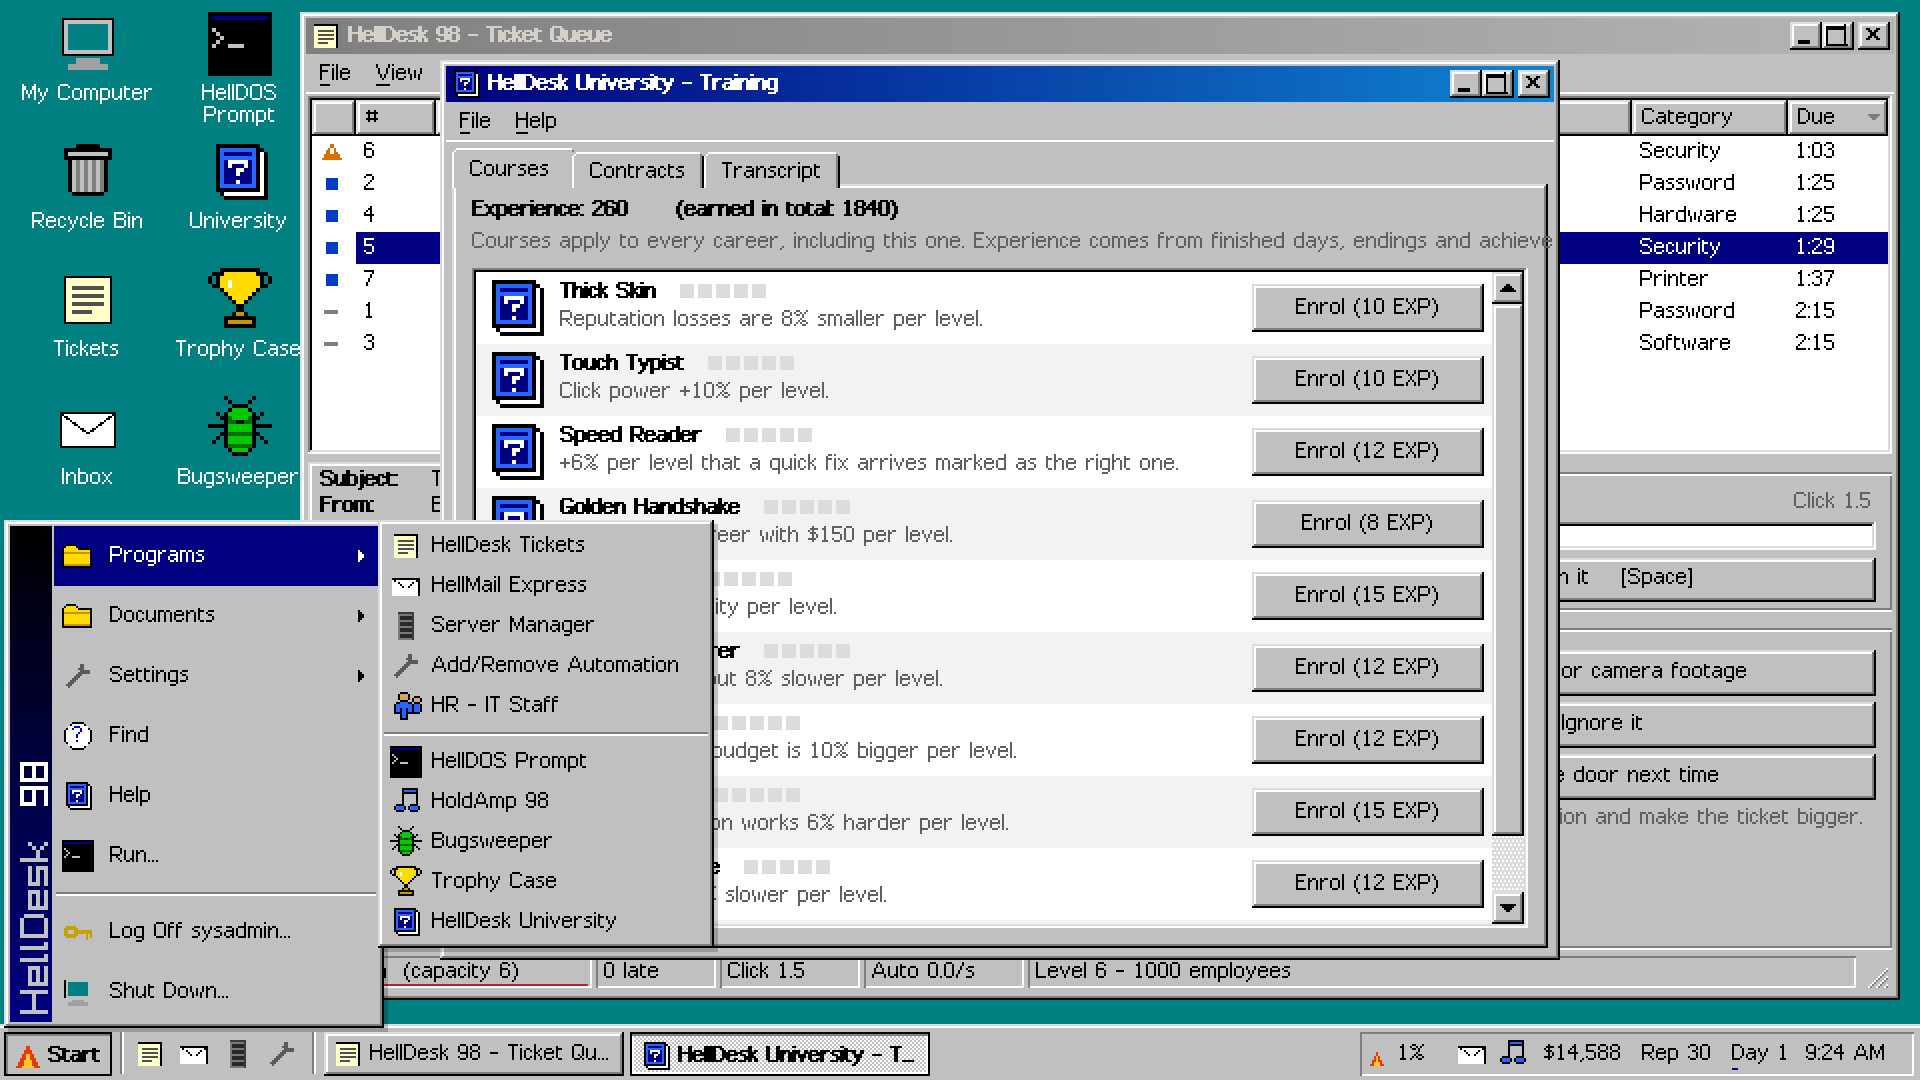Expand the Settings submenu
Screen dimensions: 1920x1080
[216, 675]
